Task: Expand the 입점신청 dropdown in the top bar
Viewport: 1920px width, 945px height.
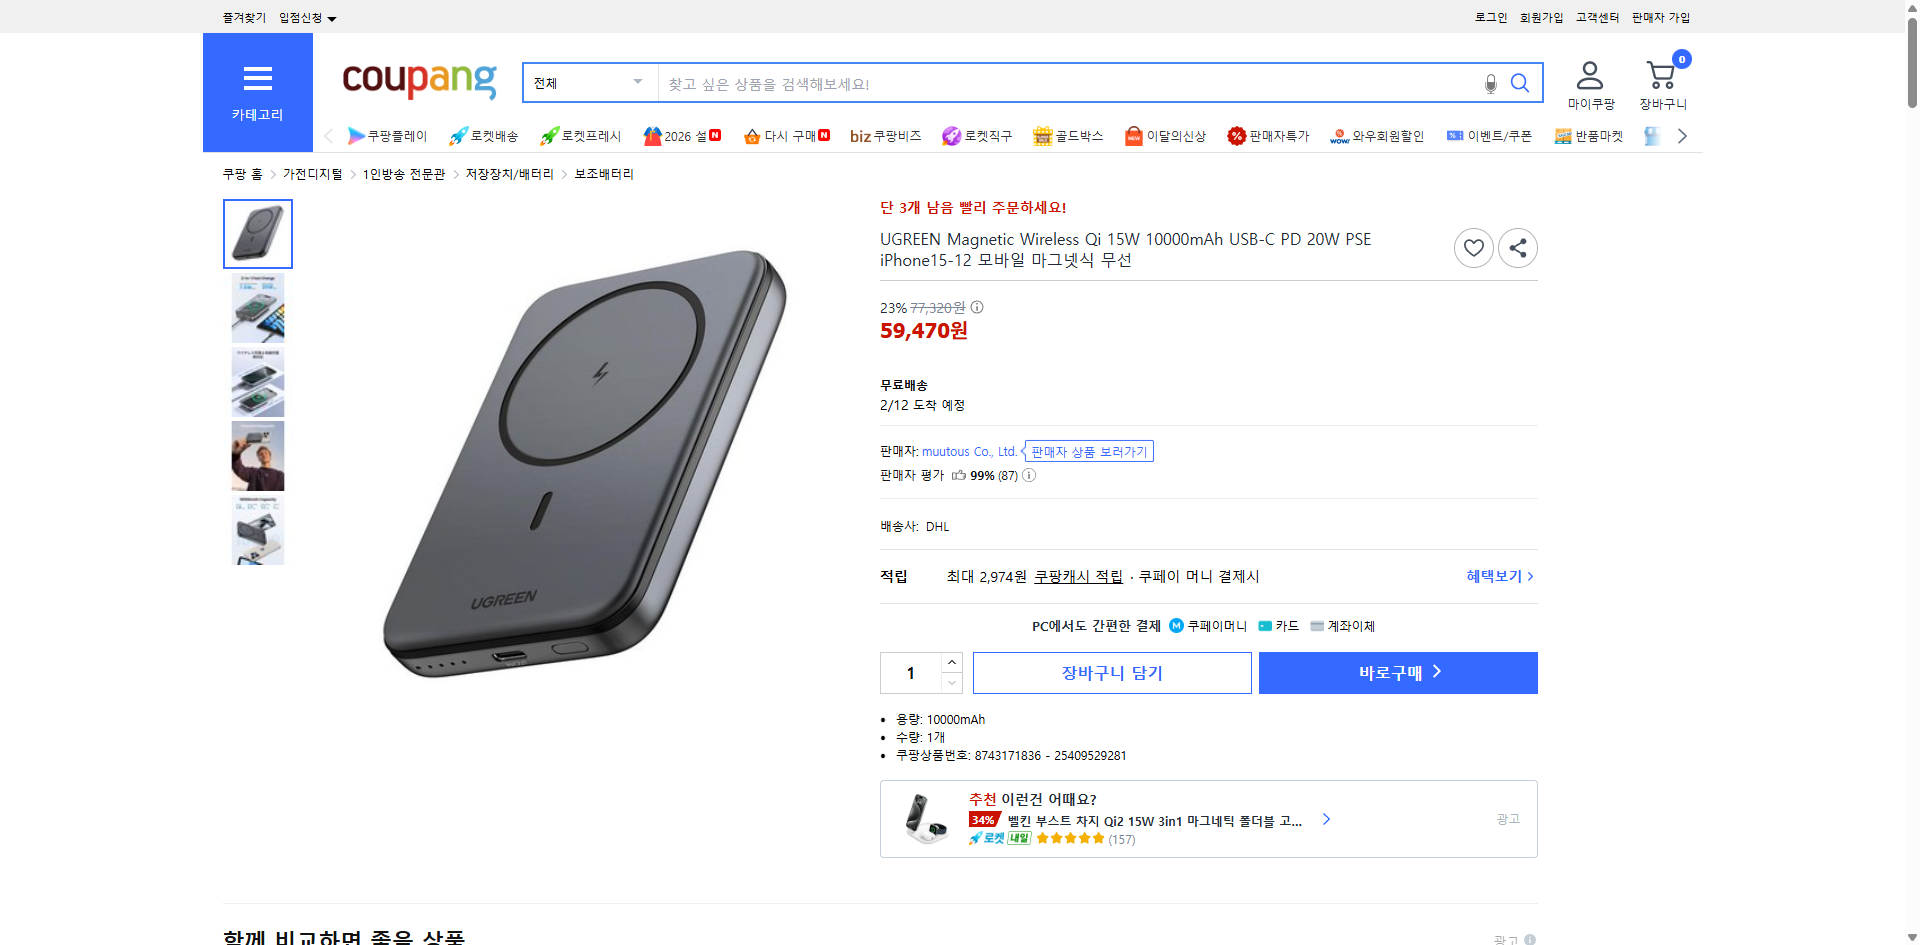Action: click(x=305, y=17)
